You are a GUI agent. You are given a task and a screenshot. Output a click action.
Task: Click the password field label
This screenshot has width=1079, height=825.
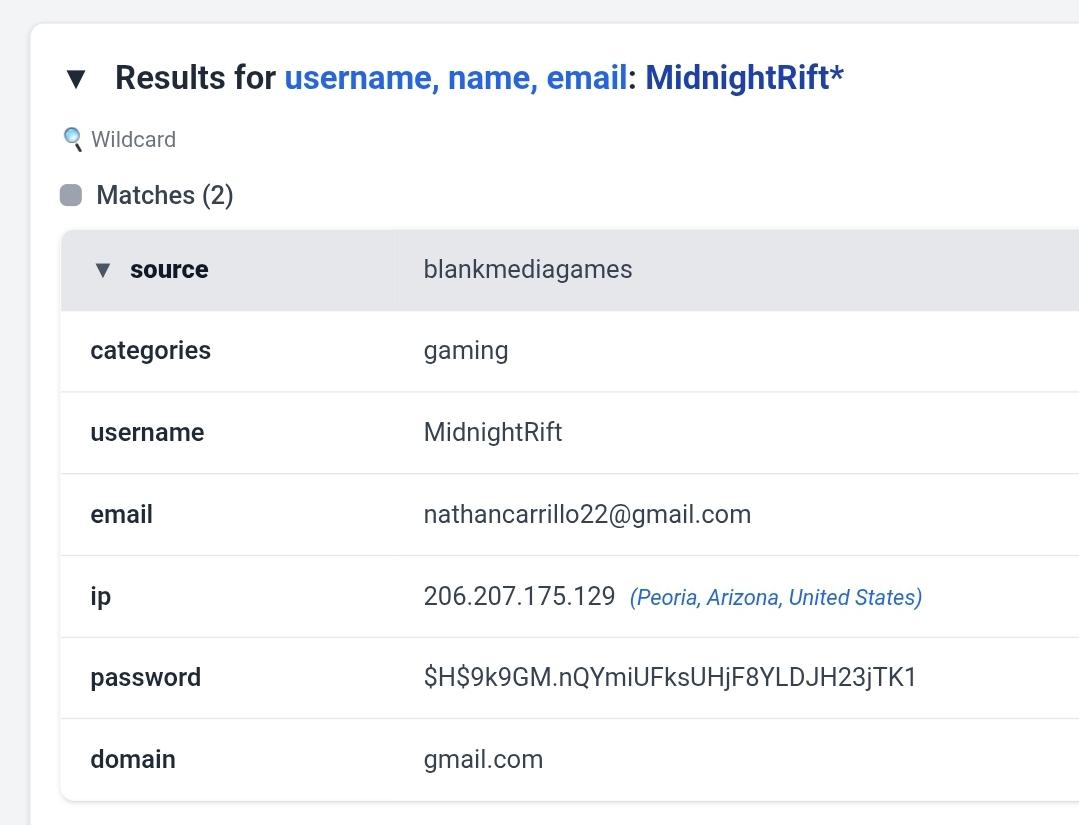pos(145,678)
